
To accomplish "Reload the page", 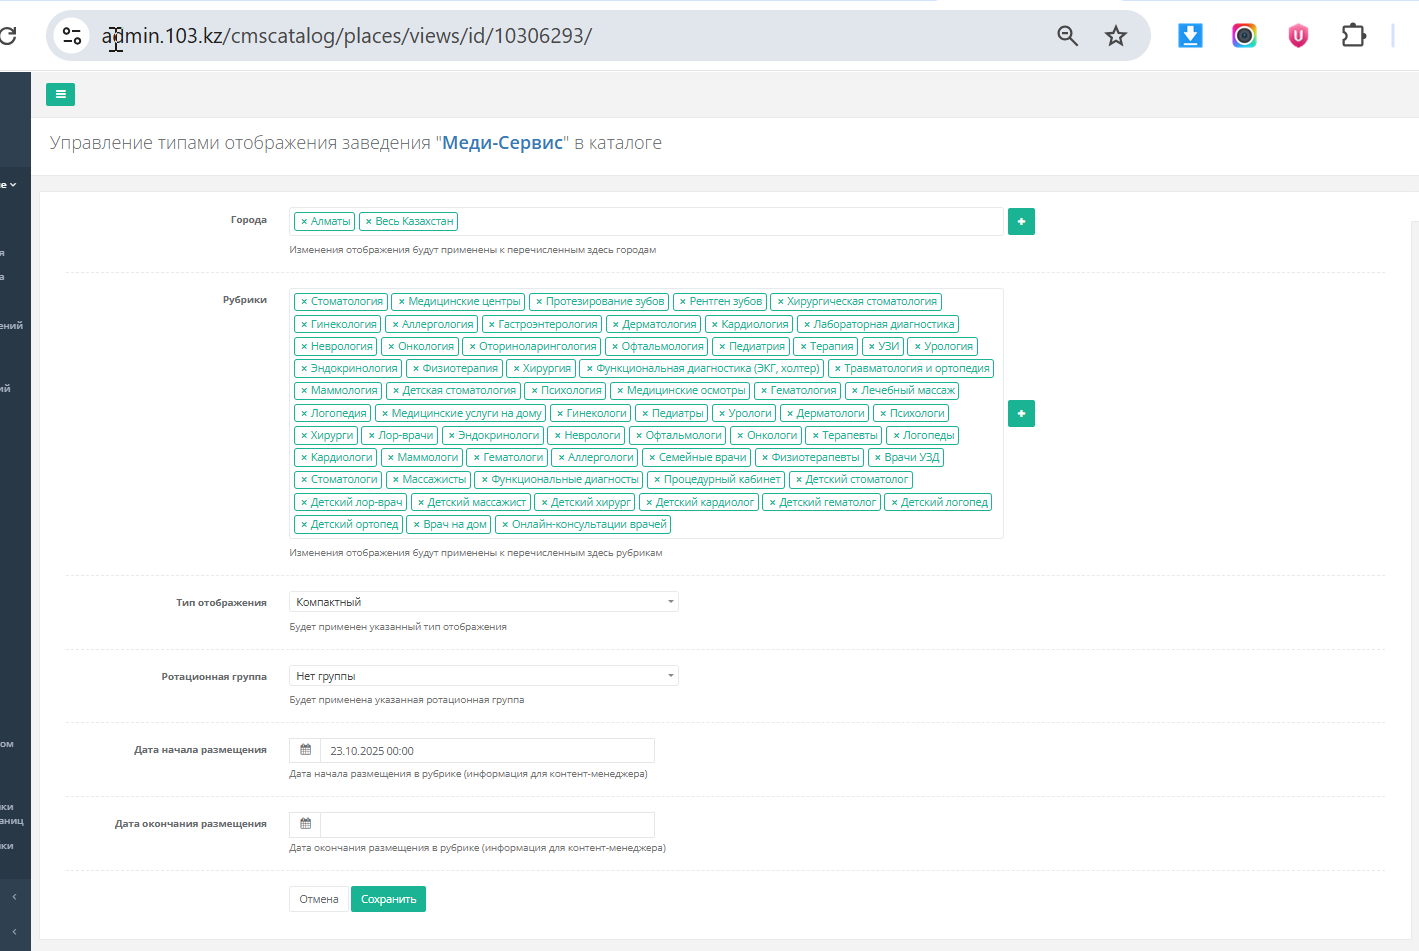I will pos(8,36).
